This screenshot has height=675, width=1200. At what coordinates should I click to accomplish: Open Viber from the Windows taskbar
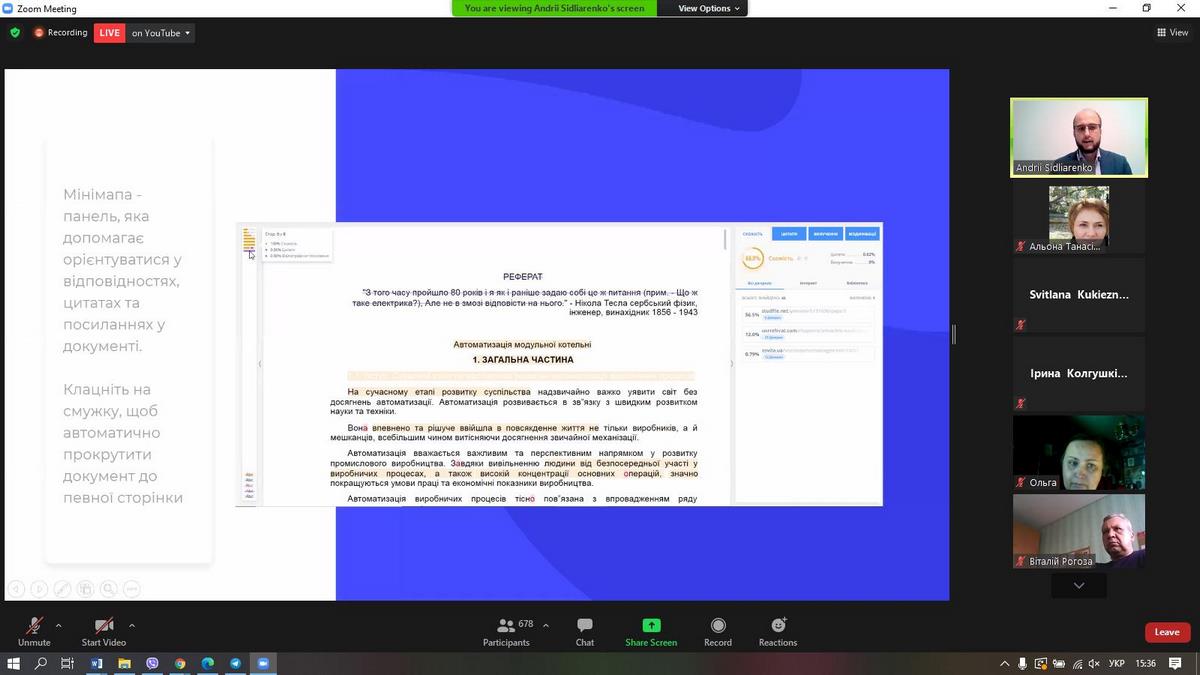[152, 663]
